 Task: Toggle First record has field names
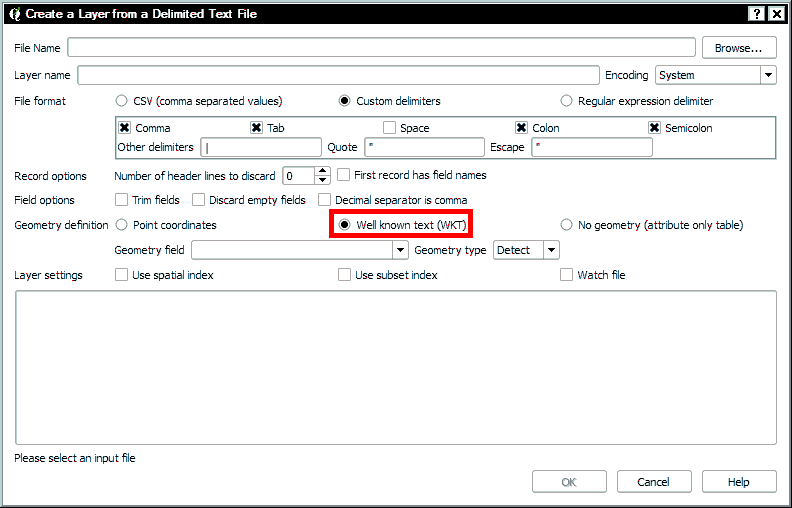344,175
